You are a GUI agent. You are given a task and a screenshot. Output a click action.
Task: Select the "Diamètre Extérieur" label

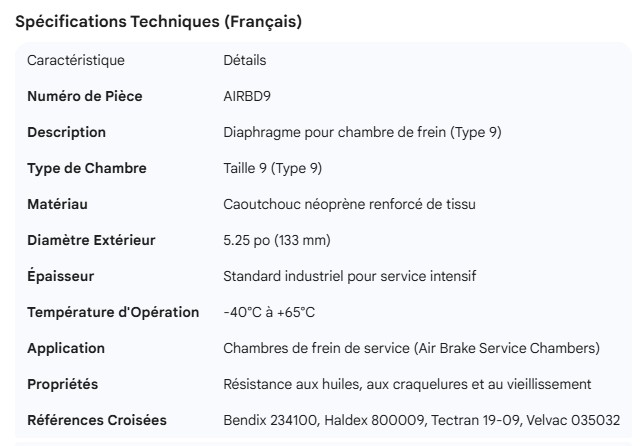(x=91, y=240)
